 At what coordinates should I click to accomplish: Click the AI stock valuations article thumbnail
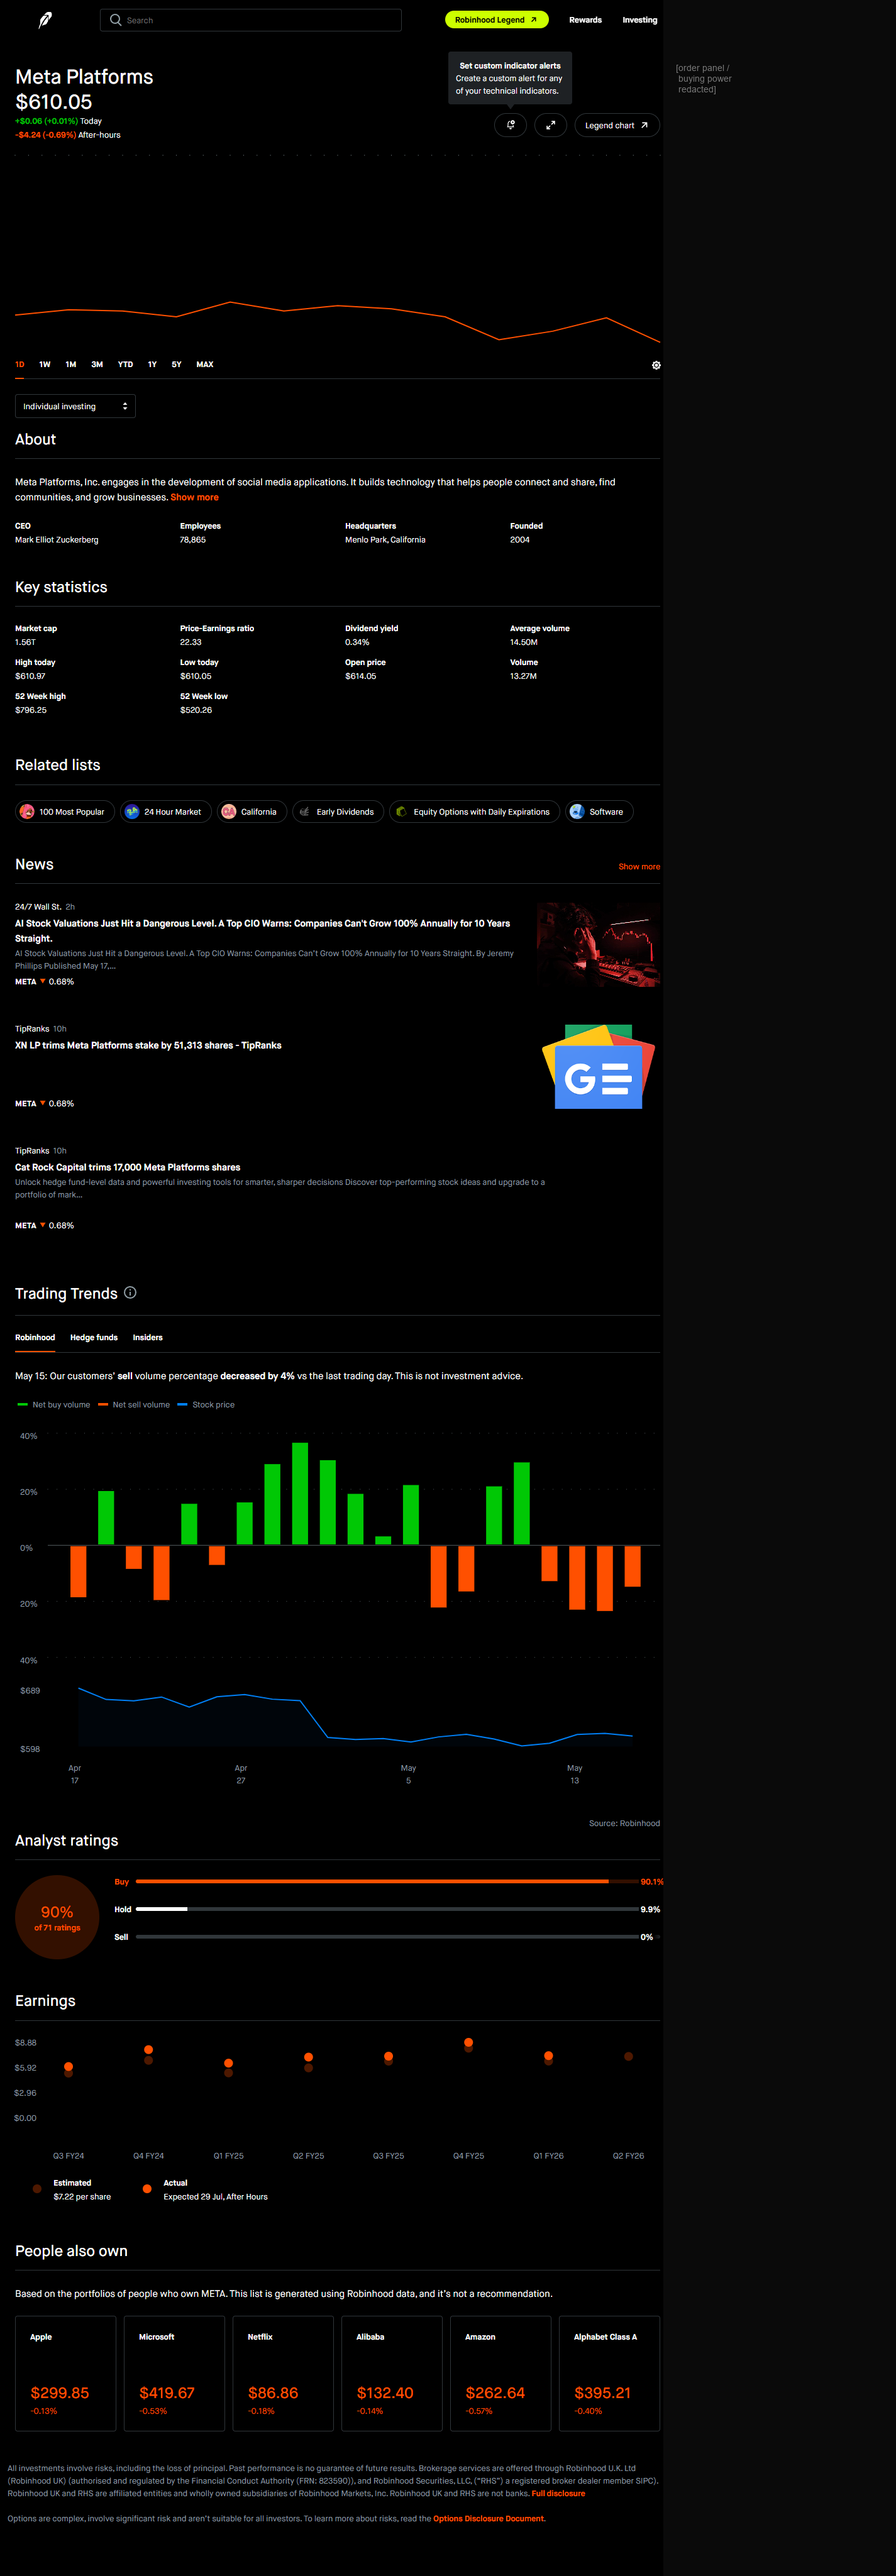point(598,945)
